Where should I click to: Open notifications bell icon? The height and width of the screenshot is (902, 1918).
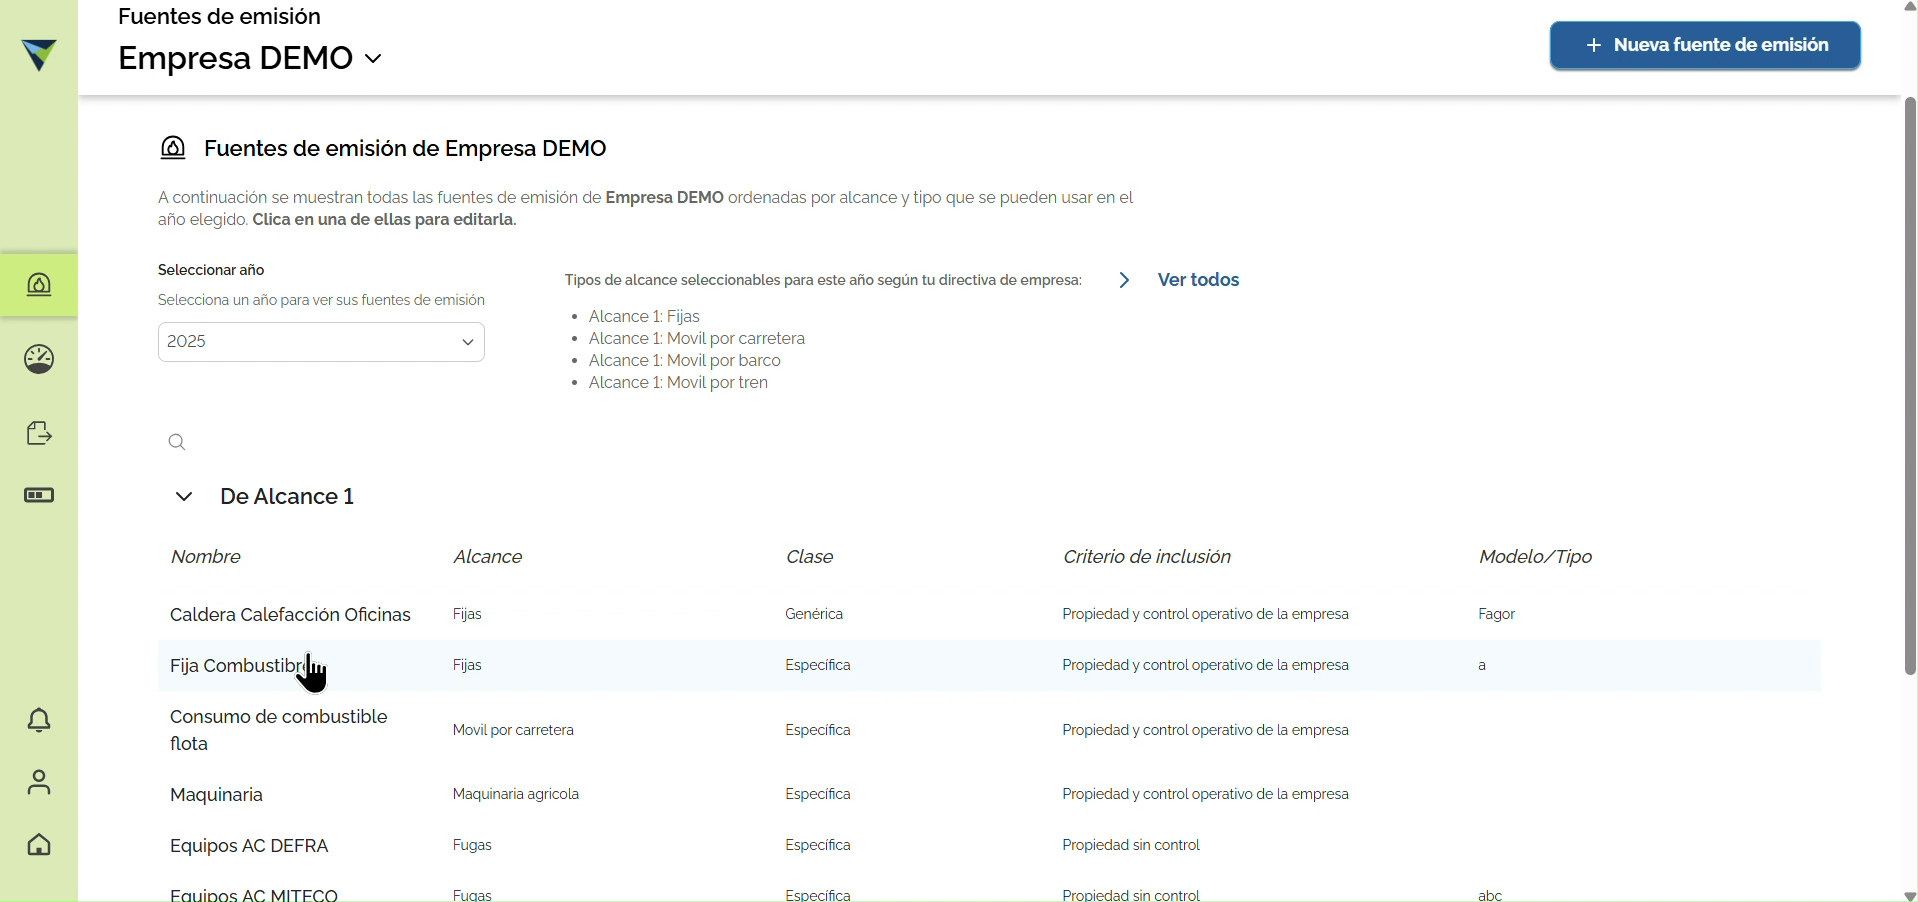point(39,720)
